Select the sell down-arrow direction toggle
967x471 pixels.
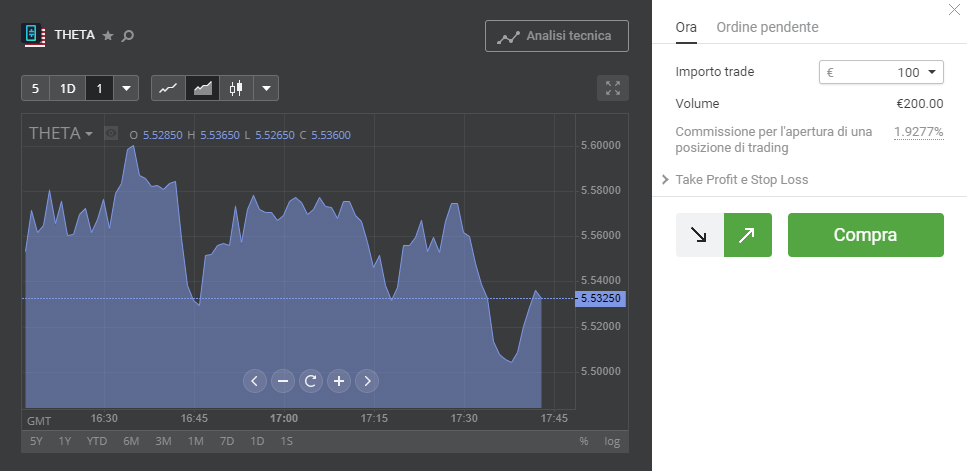699,235
